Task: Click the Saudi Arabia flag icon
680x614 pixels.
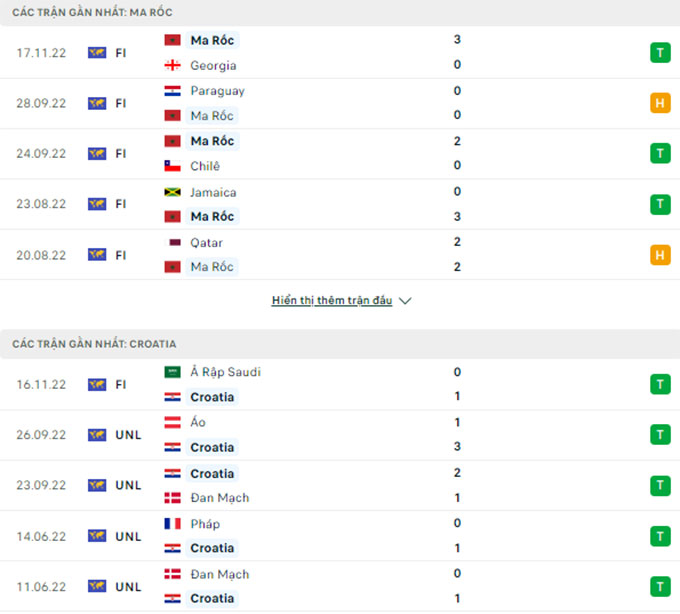Action: tap(171, 372)
